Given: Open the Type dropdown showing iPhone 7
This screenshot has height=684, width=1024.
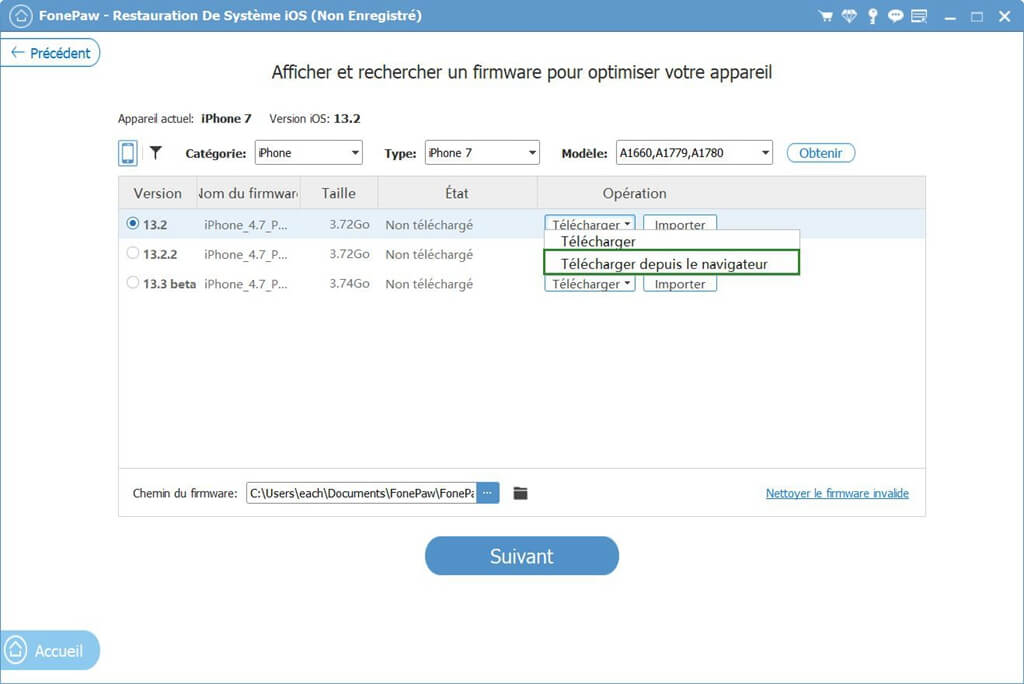Looking at the screenshot, I should (x=482, y=153).
